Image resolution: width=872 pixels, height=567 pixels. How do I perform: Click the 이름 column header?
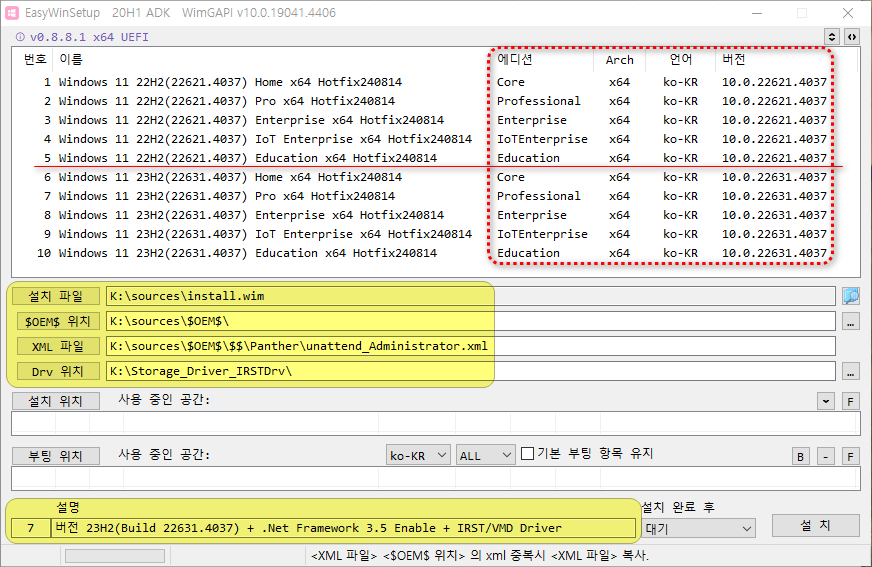pyautogui.click(x=270, y=59)
